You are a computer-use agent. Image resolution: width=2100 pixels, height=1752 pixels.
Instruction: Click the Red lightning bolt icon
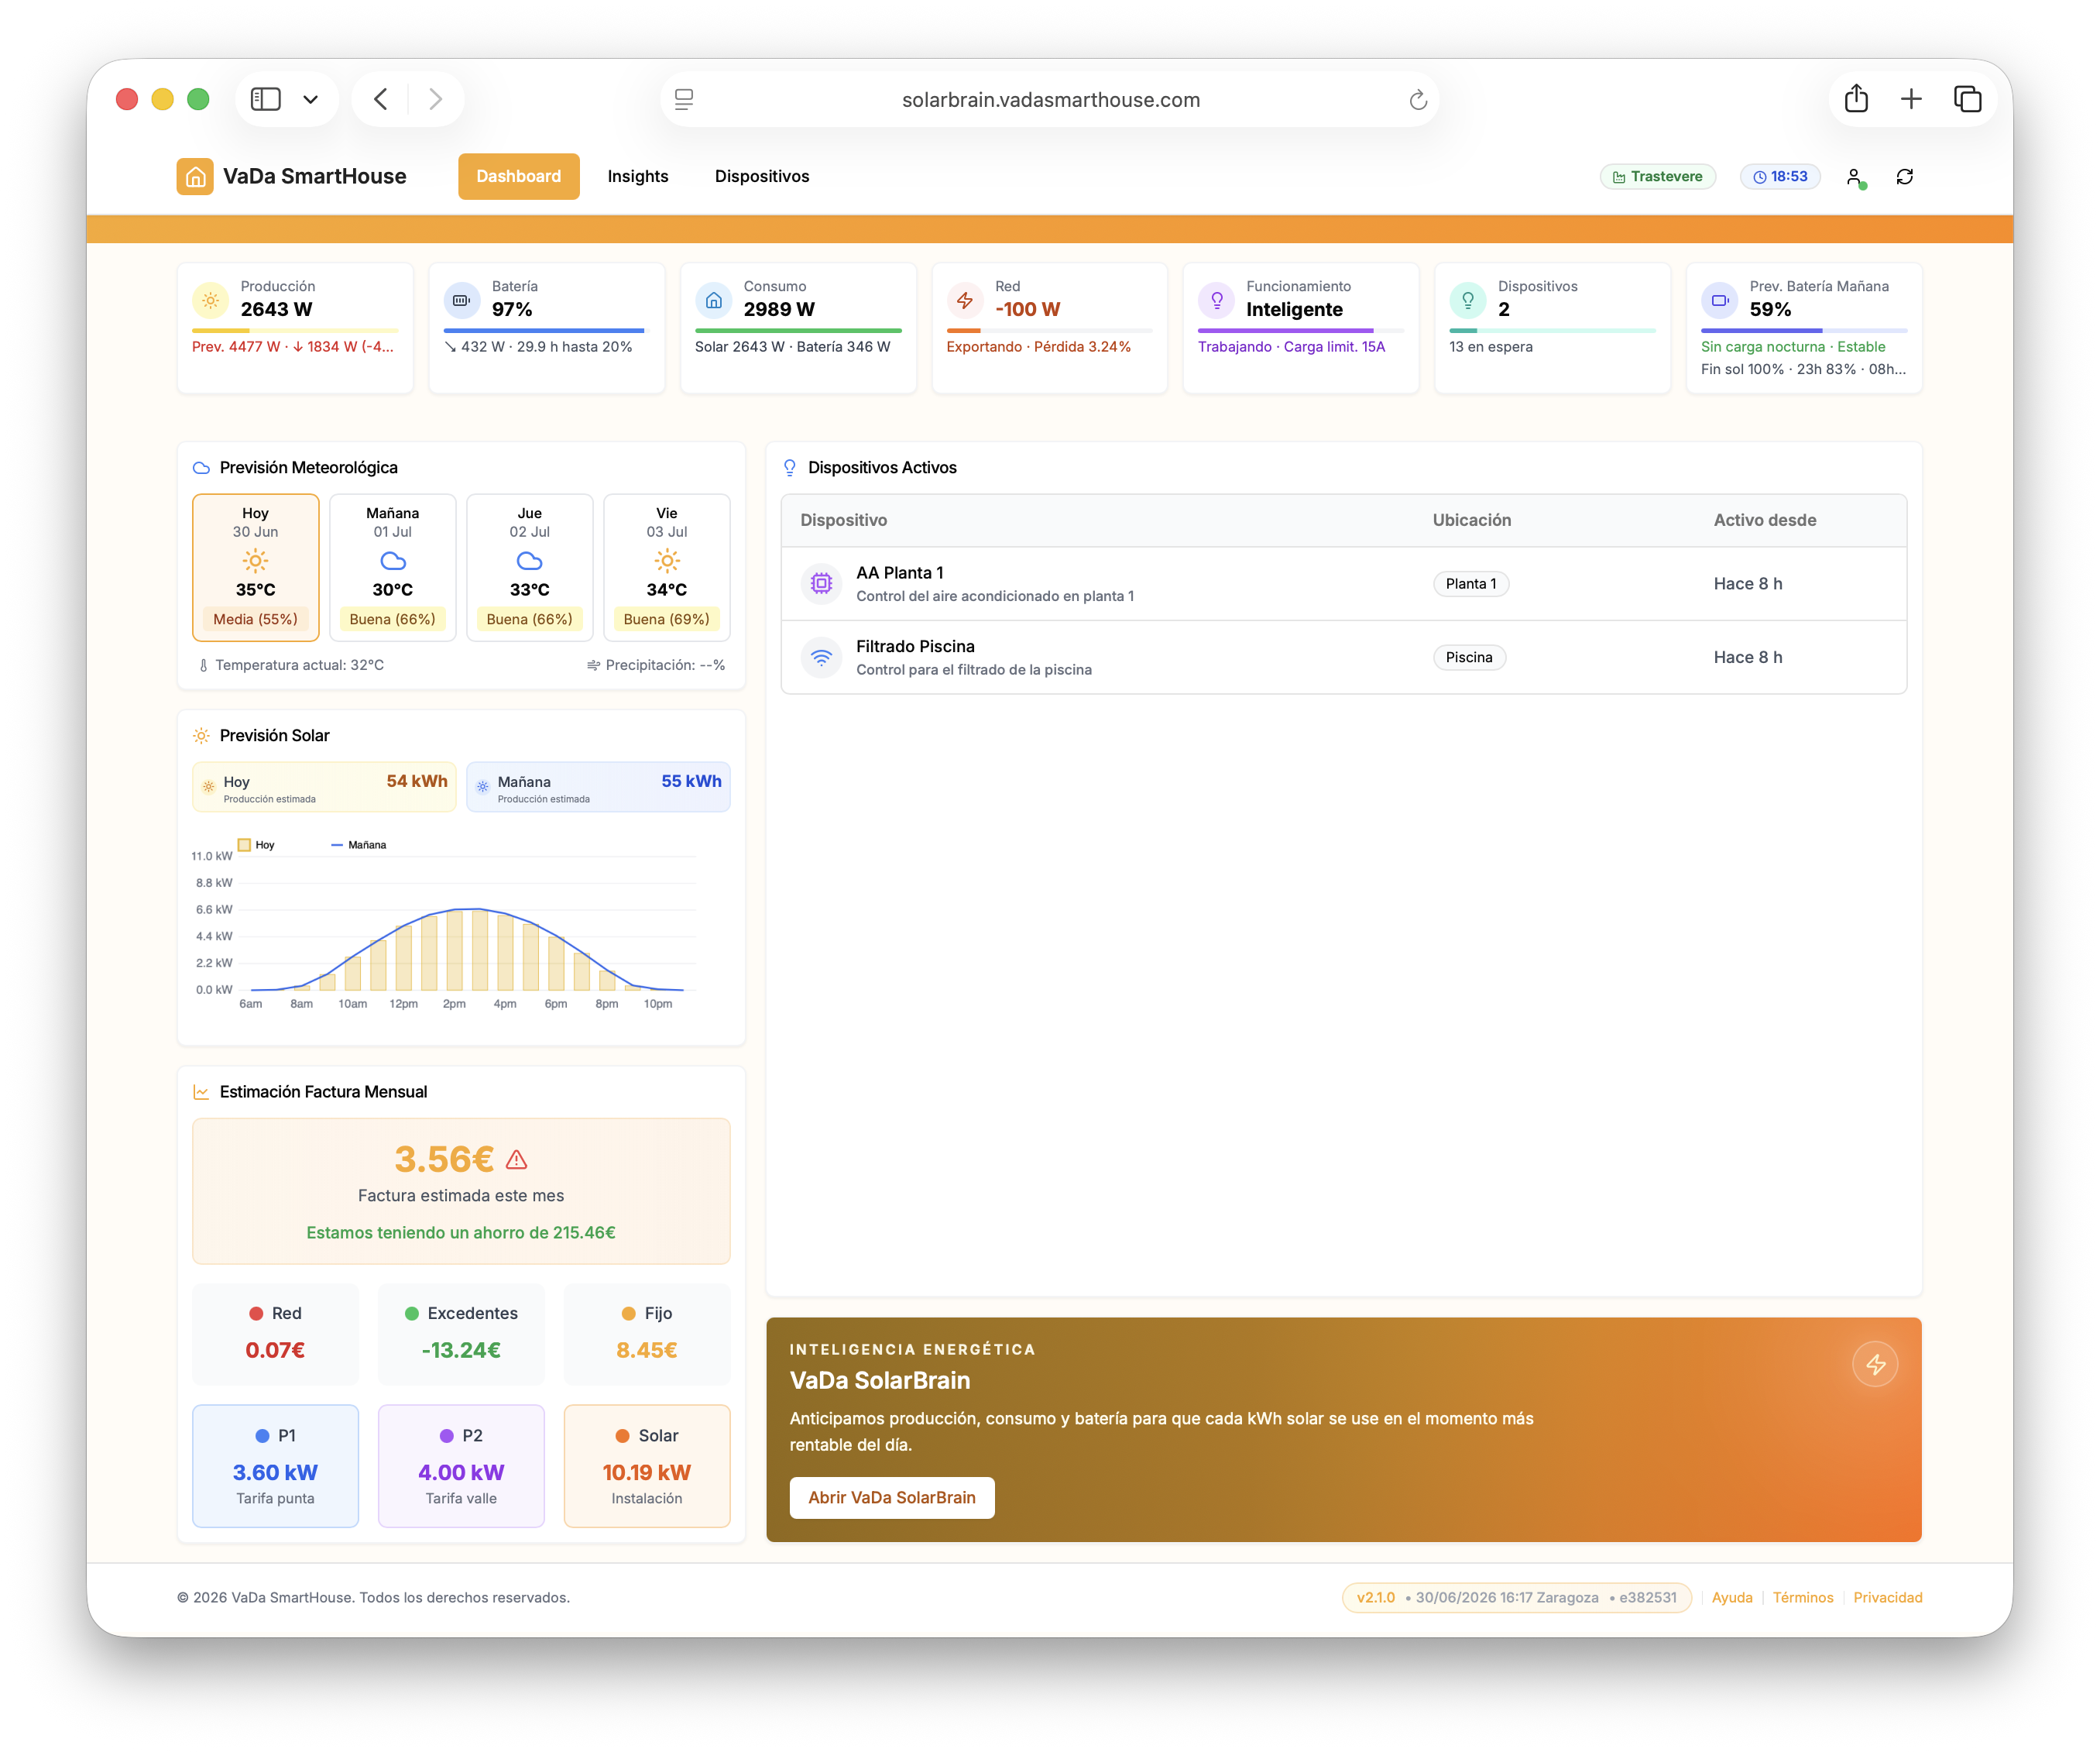coord(964,299)
